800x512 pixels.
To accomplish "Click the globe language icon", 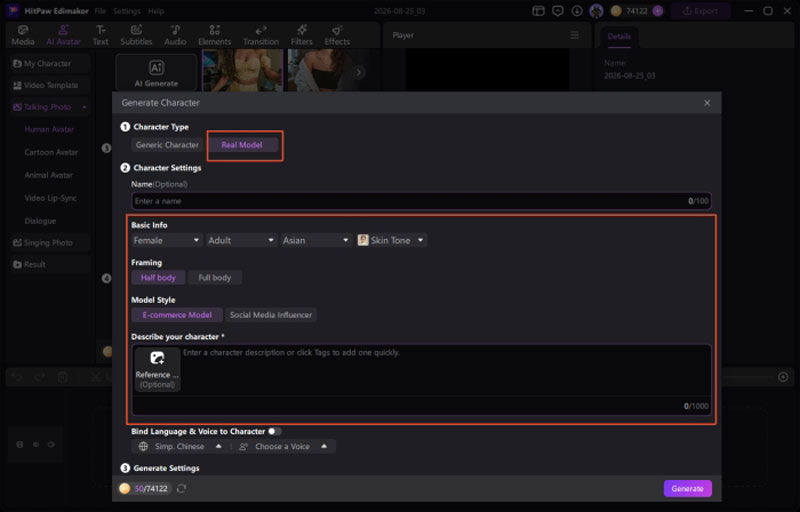I will 143,447.
